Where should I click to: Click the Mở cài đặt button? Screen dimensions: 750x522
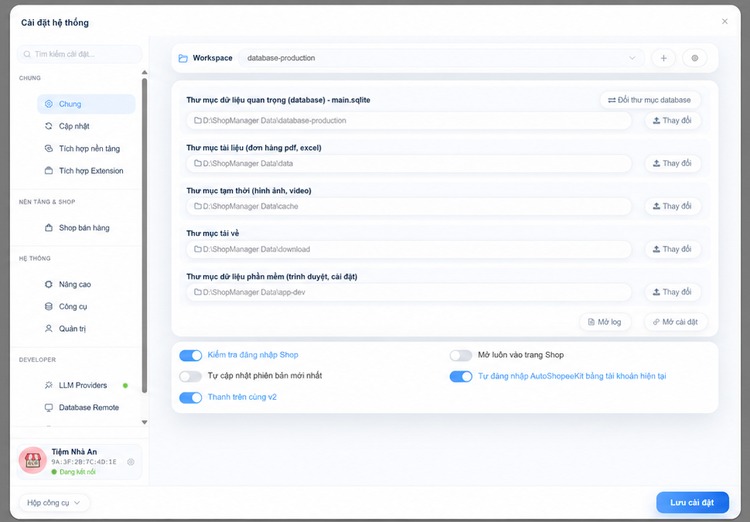pyautogui.click(x=675, y=322)
